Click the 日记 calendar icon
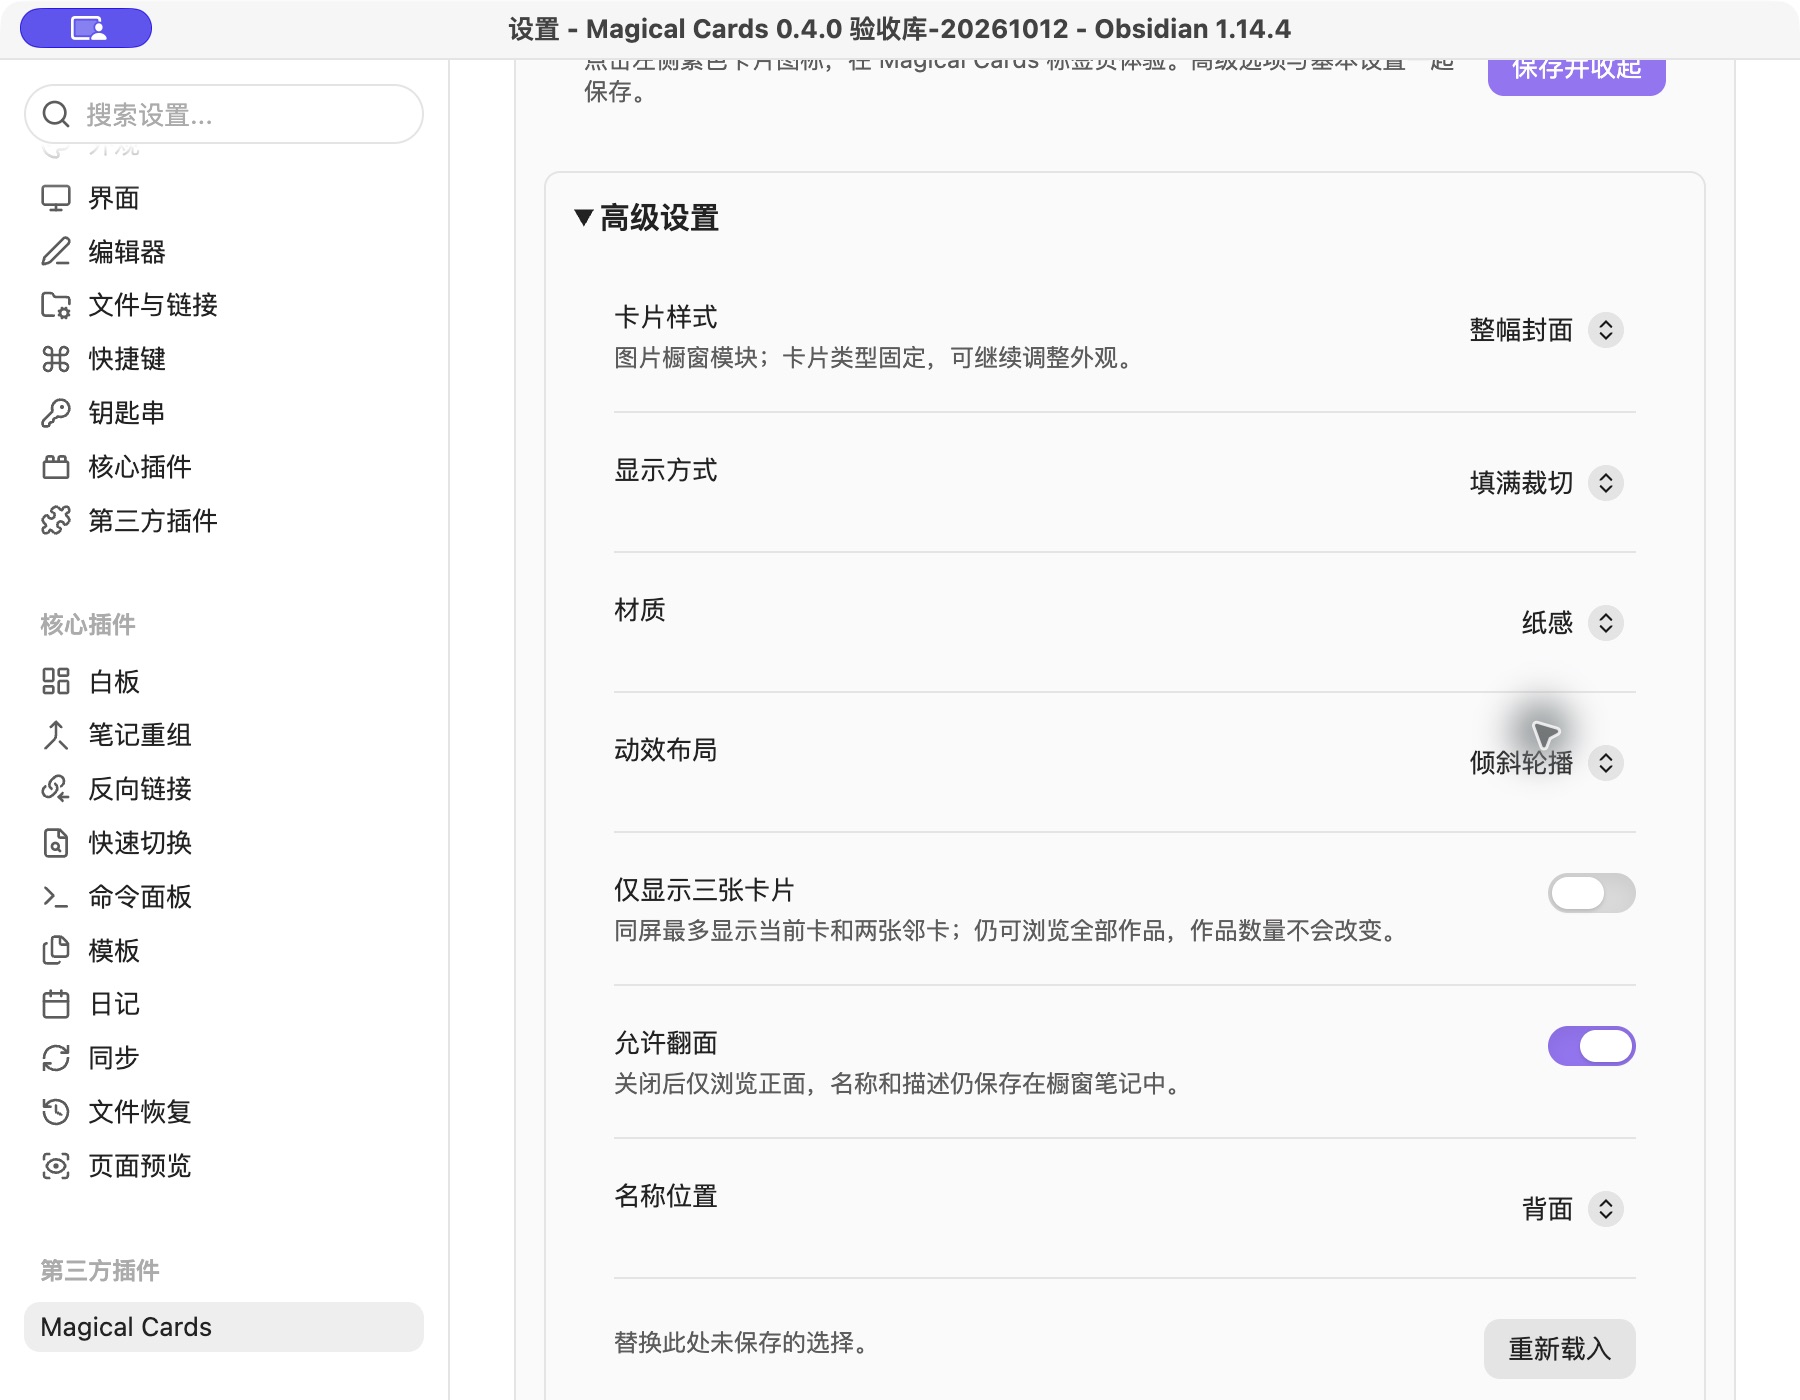Image resolution: width=1800 pixels, height=1400 pixels. click(x=56, y=1004)
